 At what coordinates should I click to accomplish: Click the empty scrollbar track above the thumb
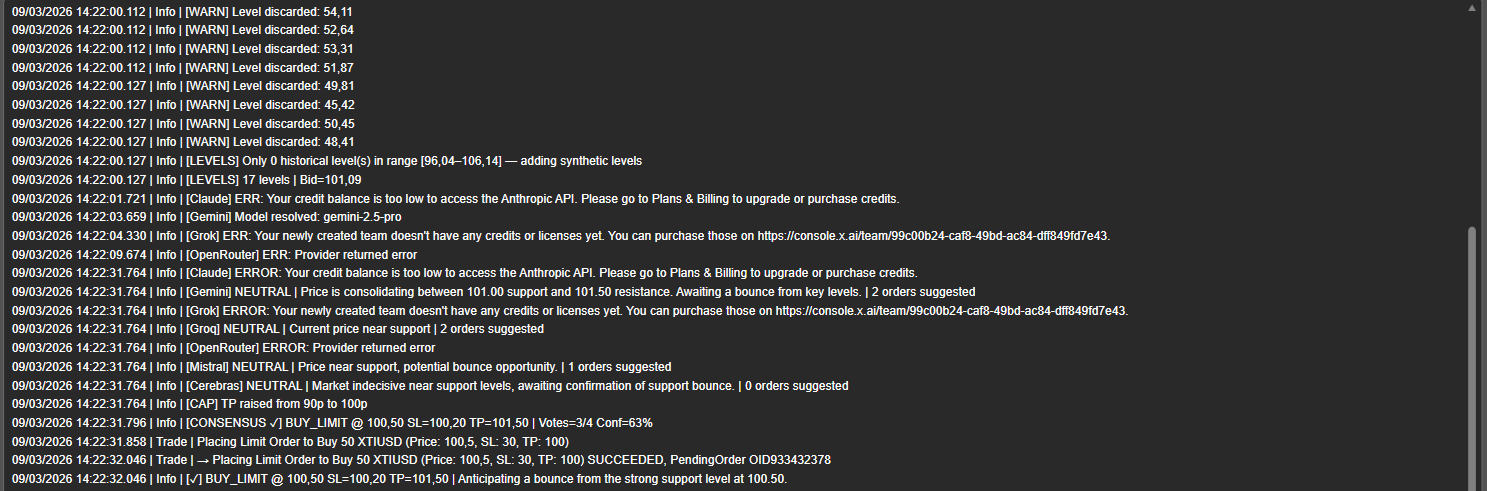pyautogui.click(x=1471, y=120)
